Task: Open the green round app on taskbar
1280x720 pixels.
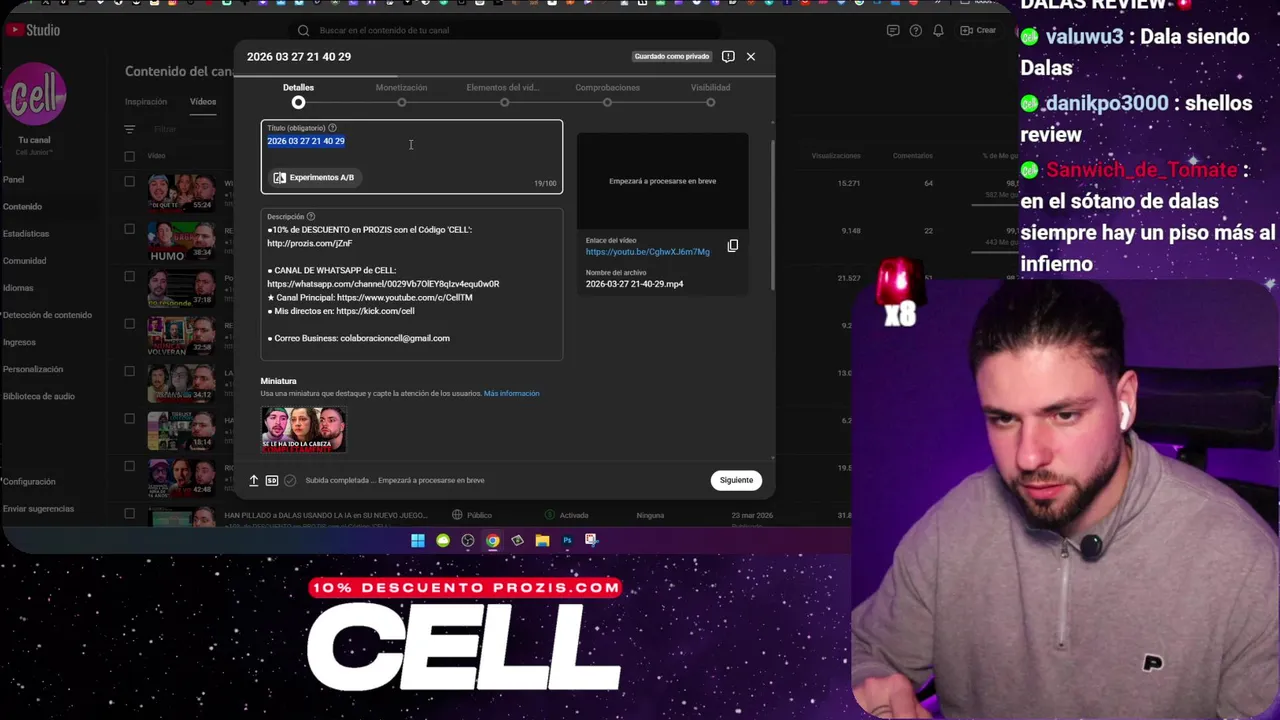Action: (443, 541)
